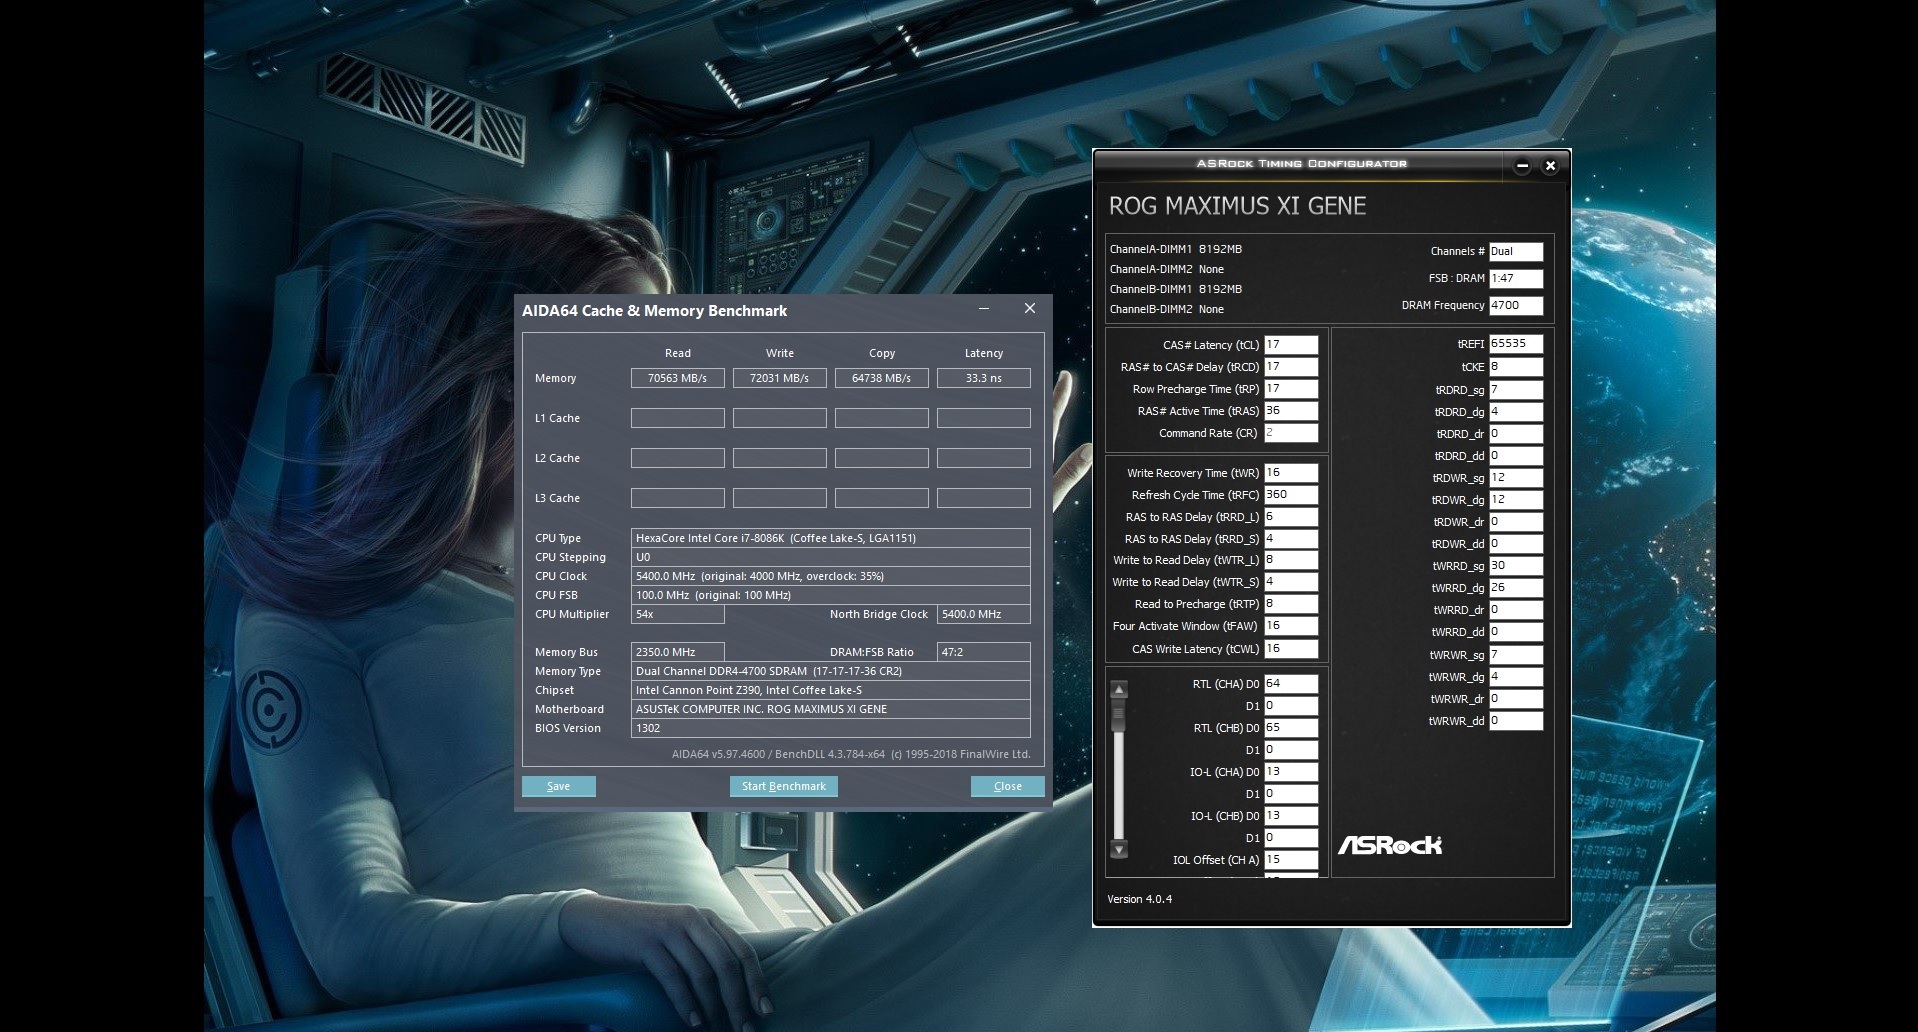This screenshot has width=1918, height=1032.
Task: Edit the RTL (CHB) D0 field
Action: click(x=1291, y=728)
